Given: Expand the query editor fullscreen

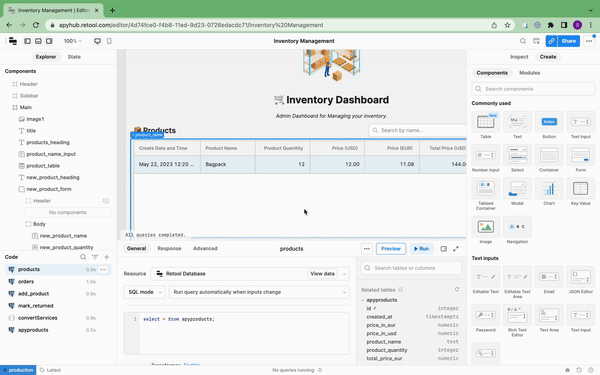Looking at the screenshot, I should [456, 249].
